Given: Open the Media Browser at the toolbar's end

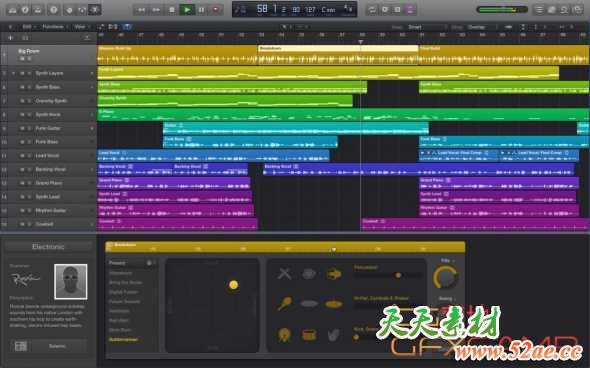Looking at the screenshot, I should point(577,10).
